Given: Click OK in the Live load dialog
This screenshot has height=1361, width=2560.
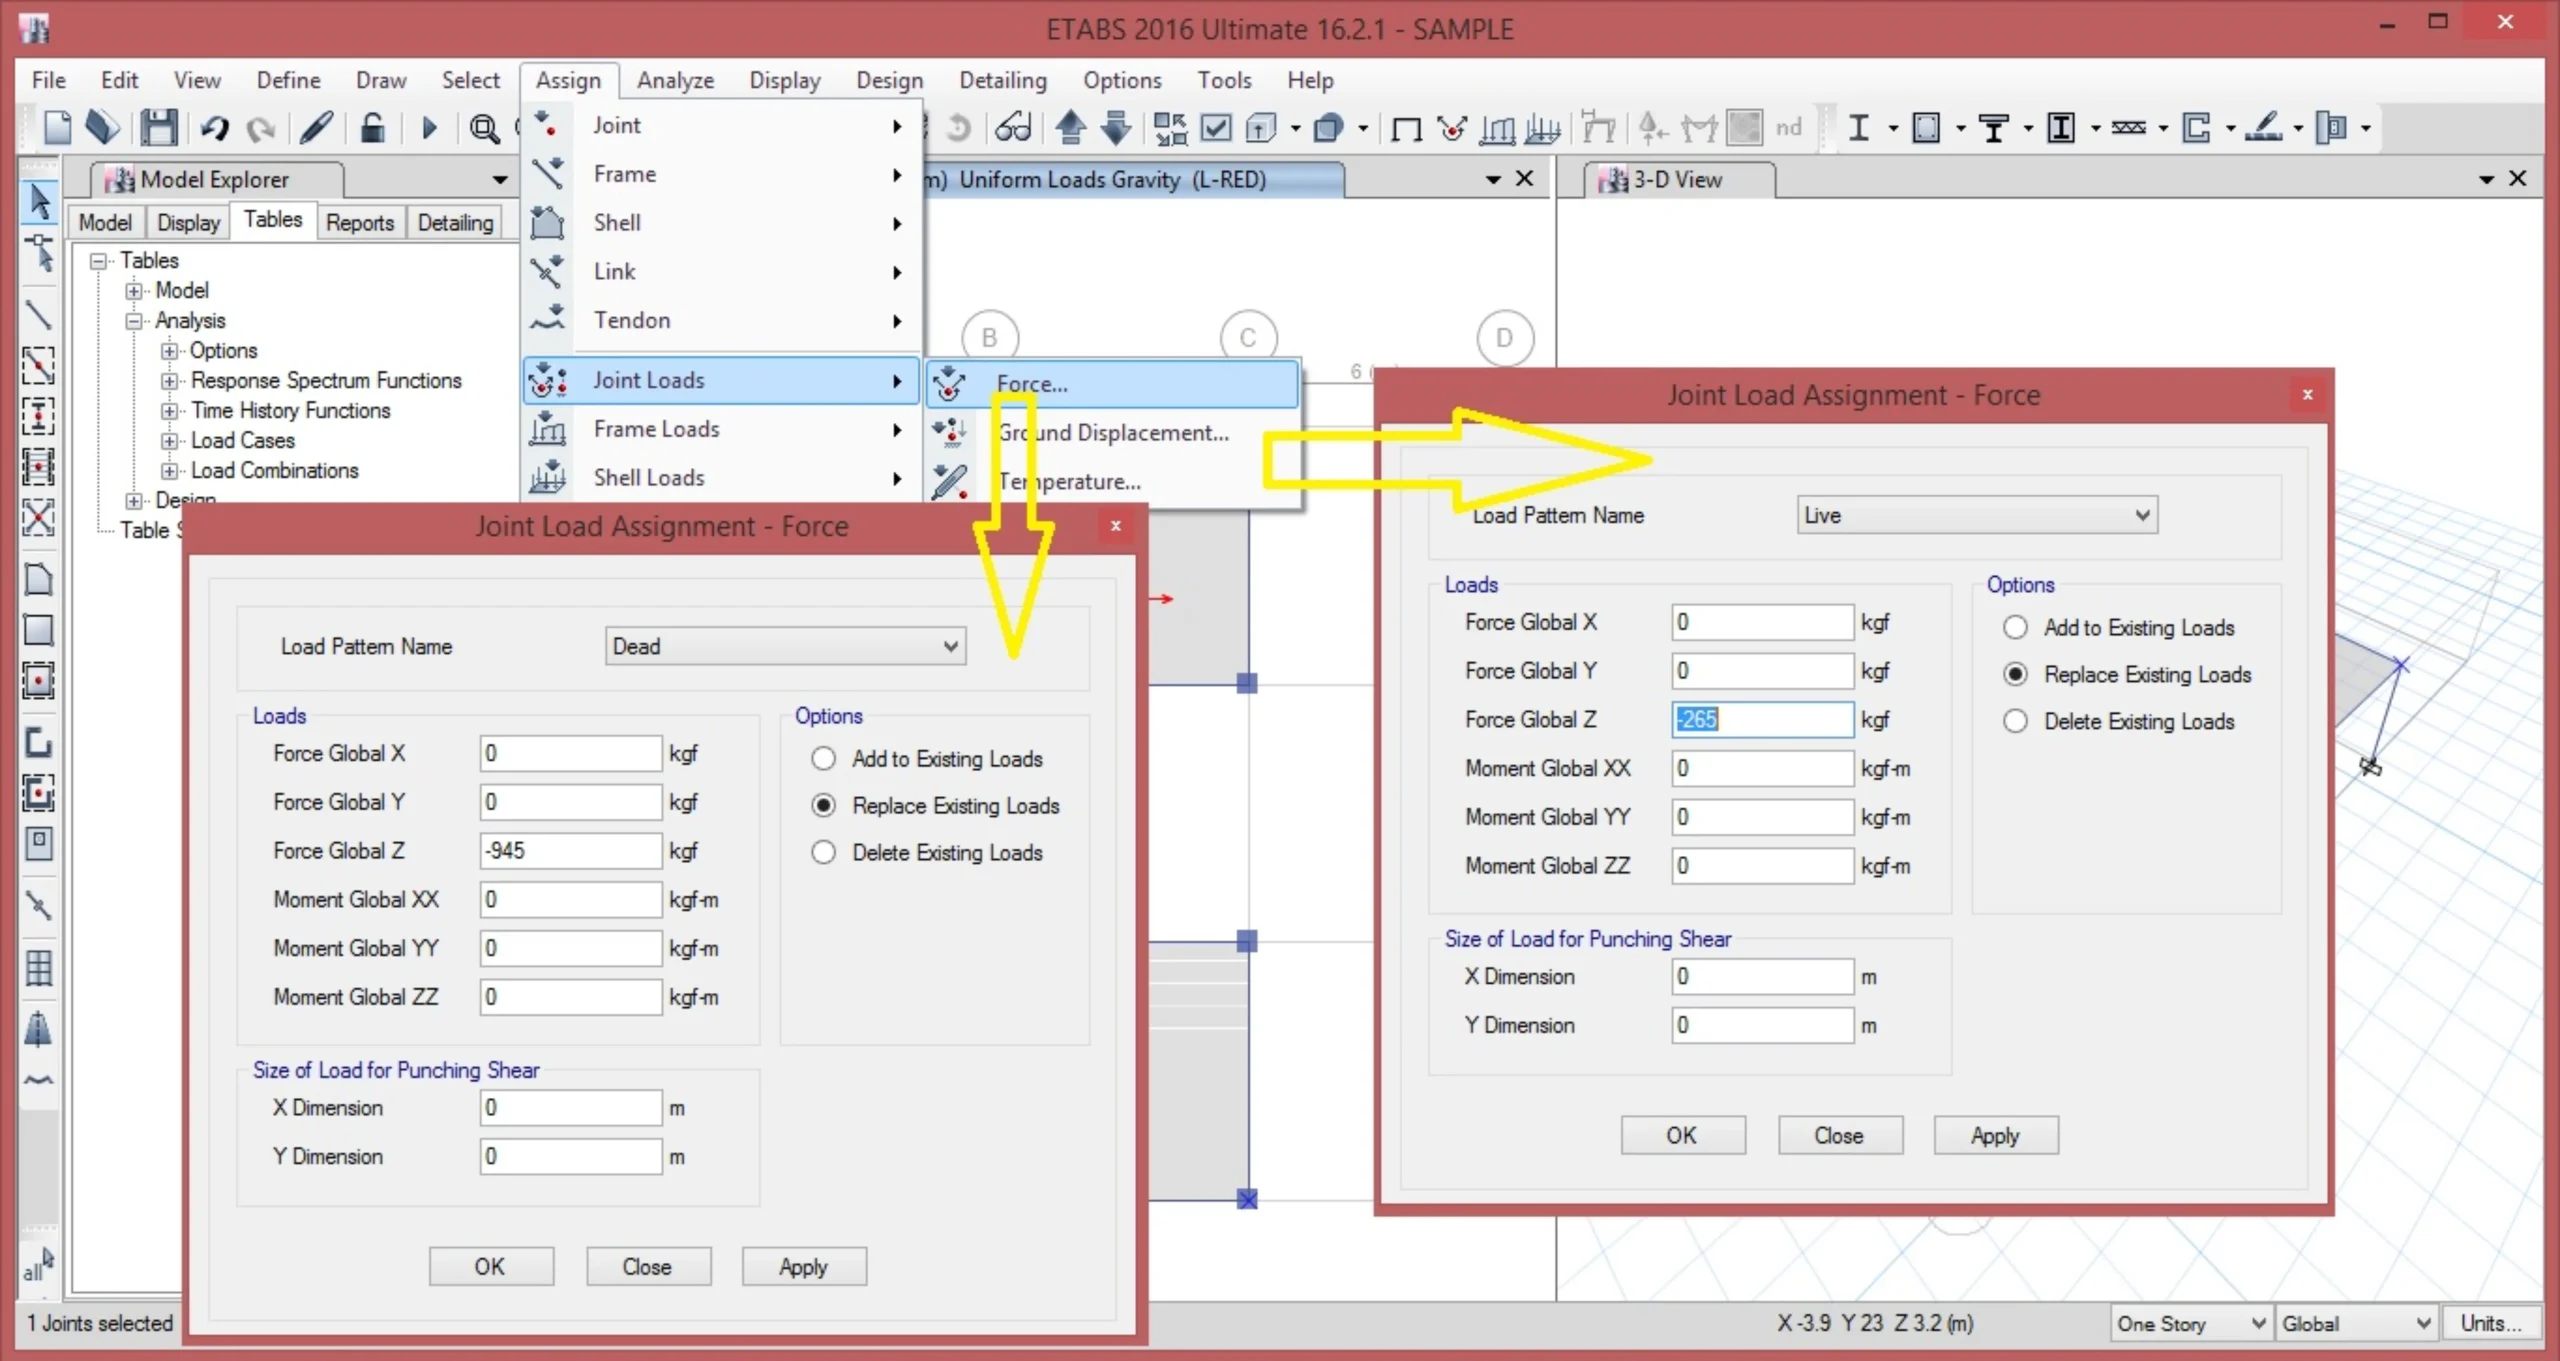Looking at the screenshot, I should click(x=1682, y=1136).
